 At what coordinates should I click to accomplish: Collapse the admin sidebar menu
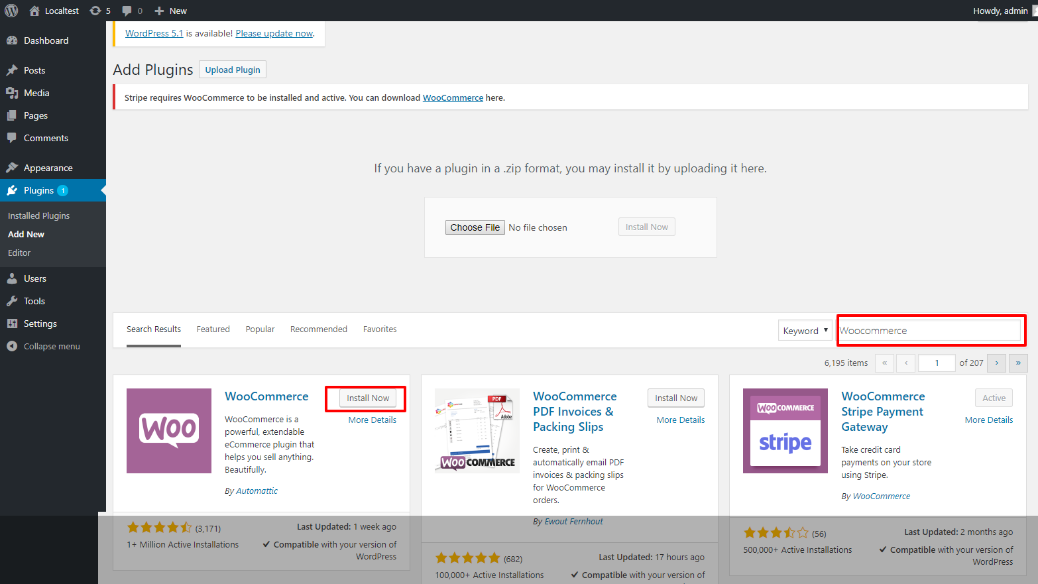pyautogui.click(x=44, y=346)
